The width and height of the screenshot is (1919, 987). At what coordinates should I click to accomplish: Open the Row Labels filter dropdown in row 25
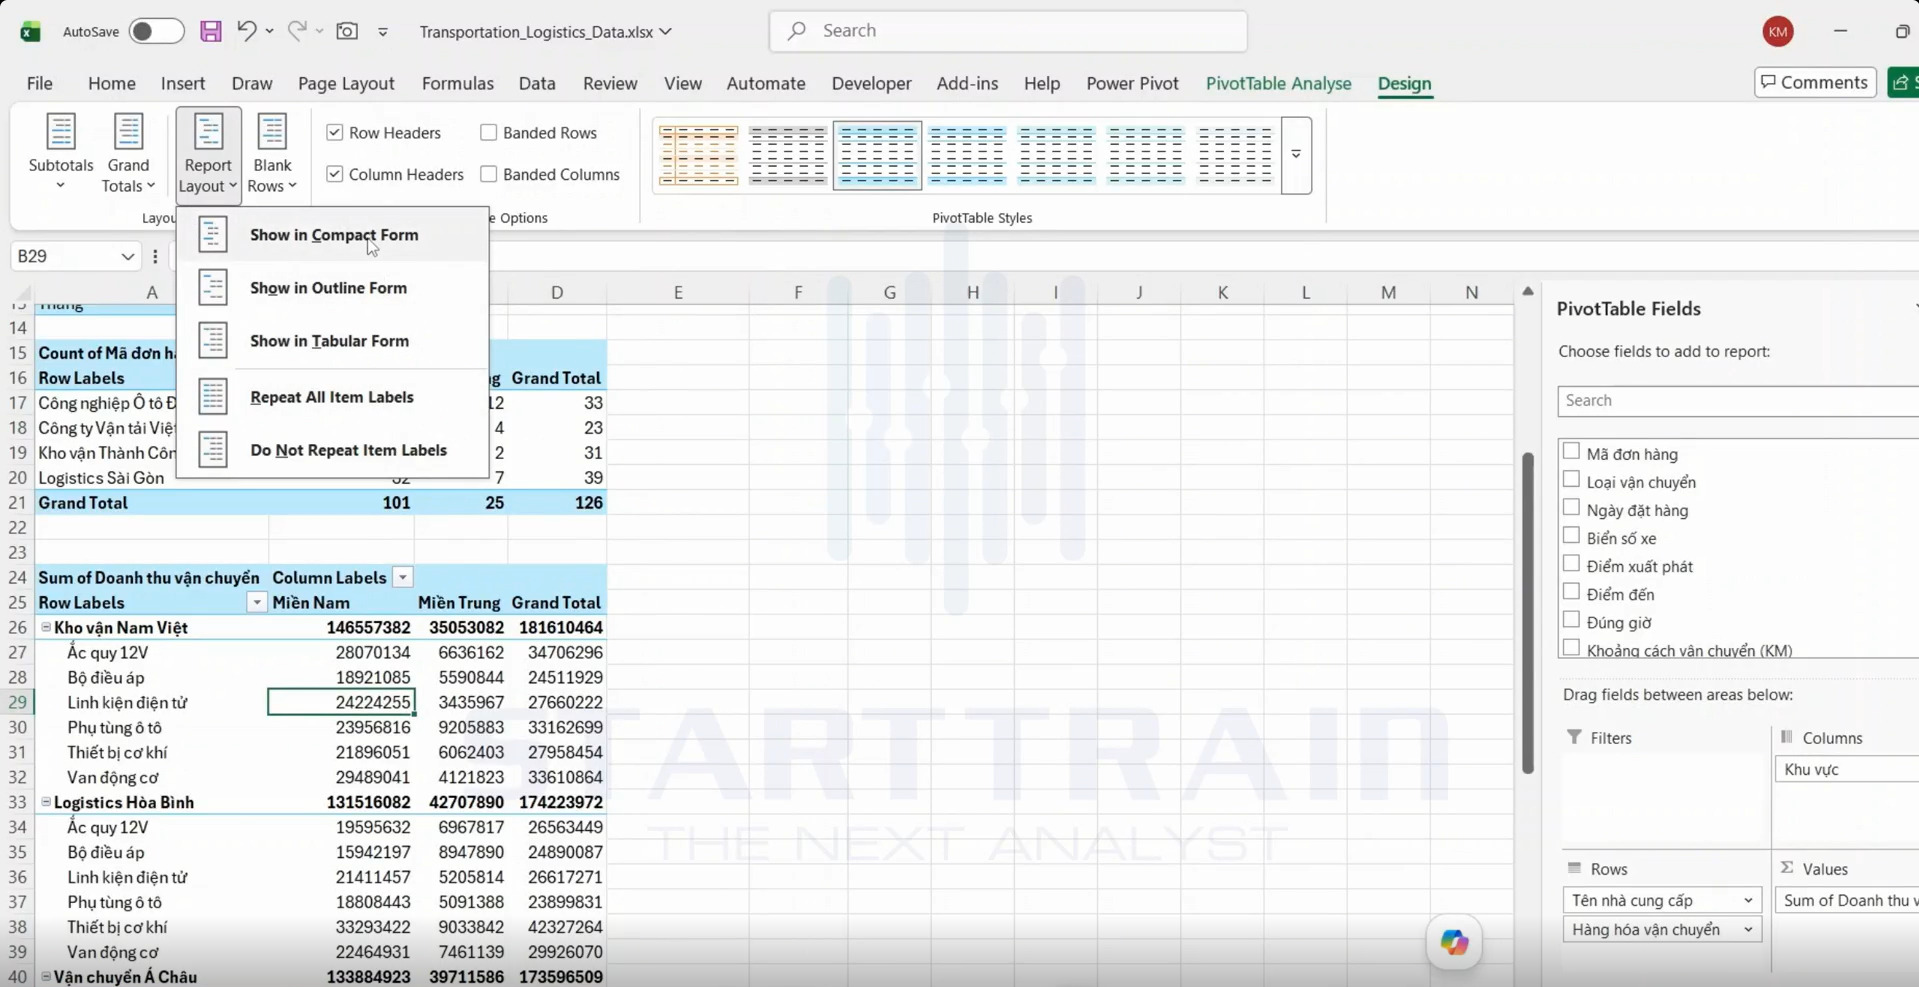(257, 602)
